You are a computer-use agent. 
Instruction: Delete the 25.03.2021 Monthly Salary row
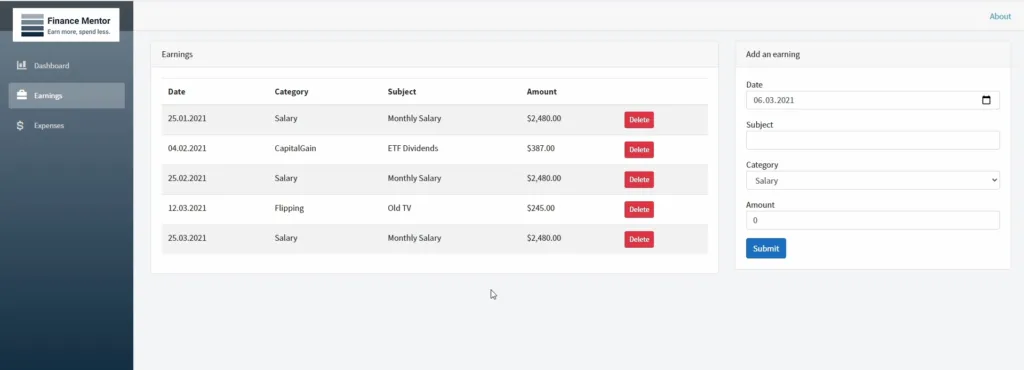coord(639,239)
